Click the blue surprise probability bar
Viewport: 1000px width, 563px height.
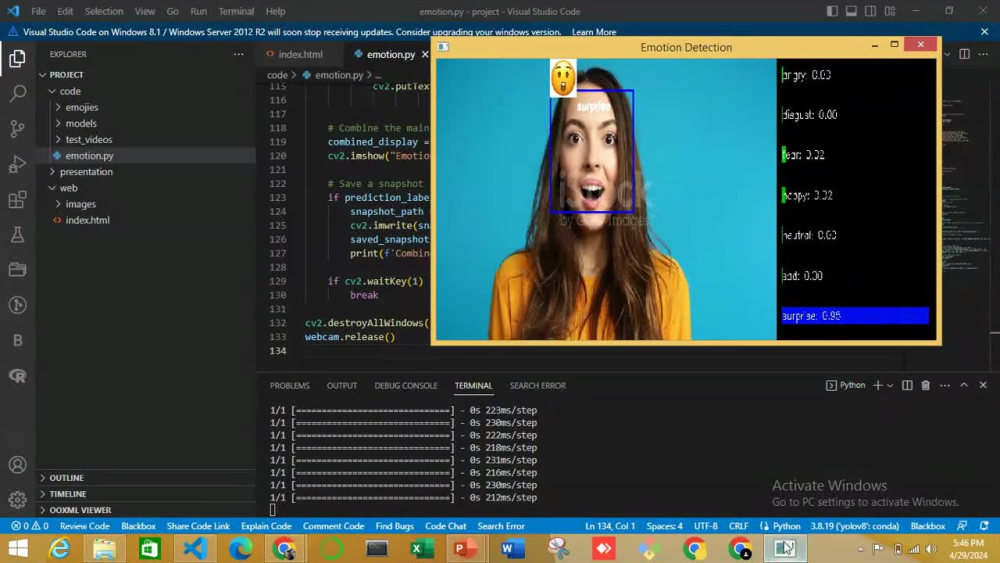[855, 316]
